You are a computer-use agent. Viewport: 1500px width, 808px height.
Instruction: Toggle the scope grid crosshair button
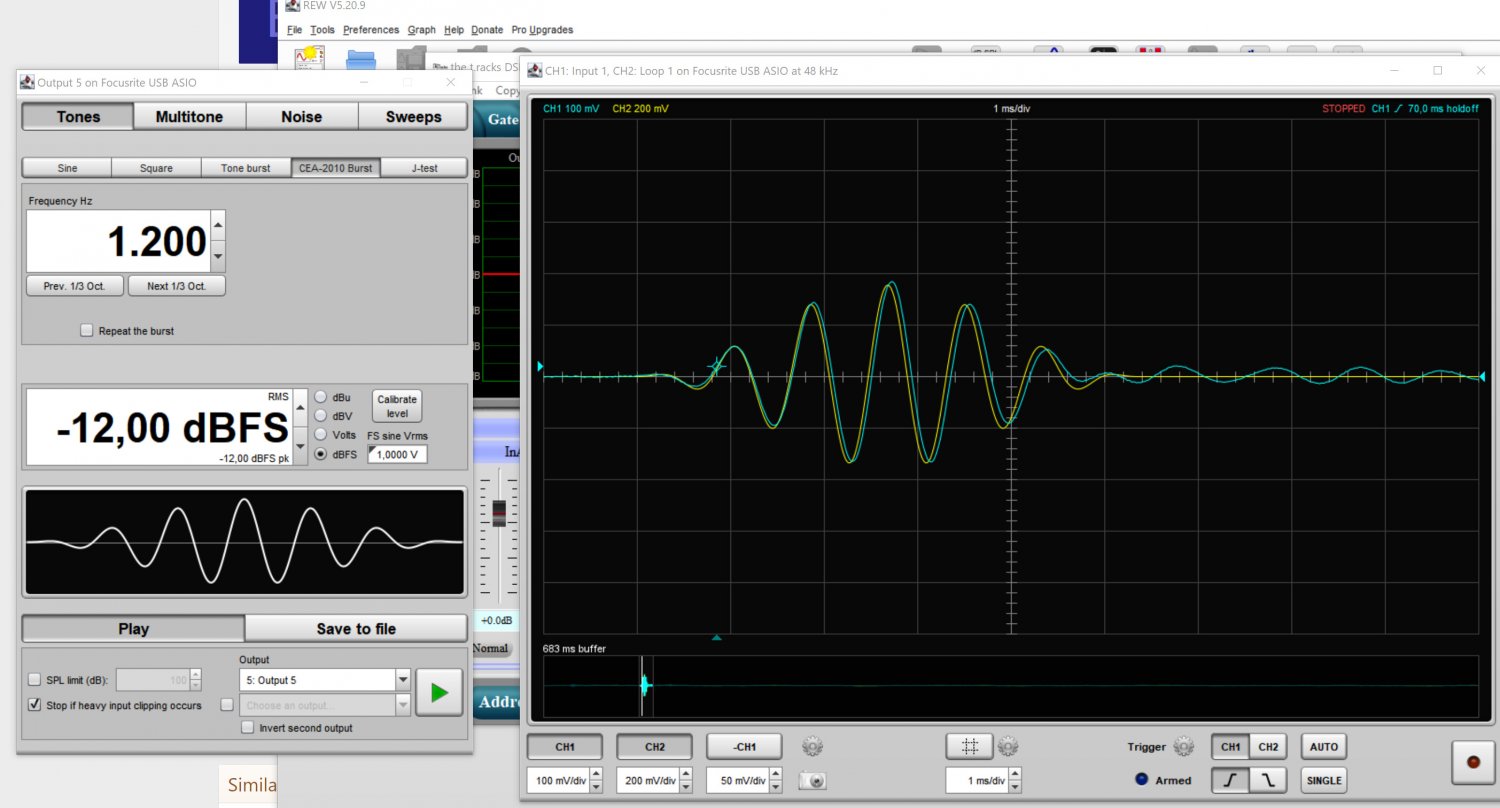coord(969,746)
